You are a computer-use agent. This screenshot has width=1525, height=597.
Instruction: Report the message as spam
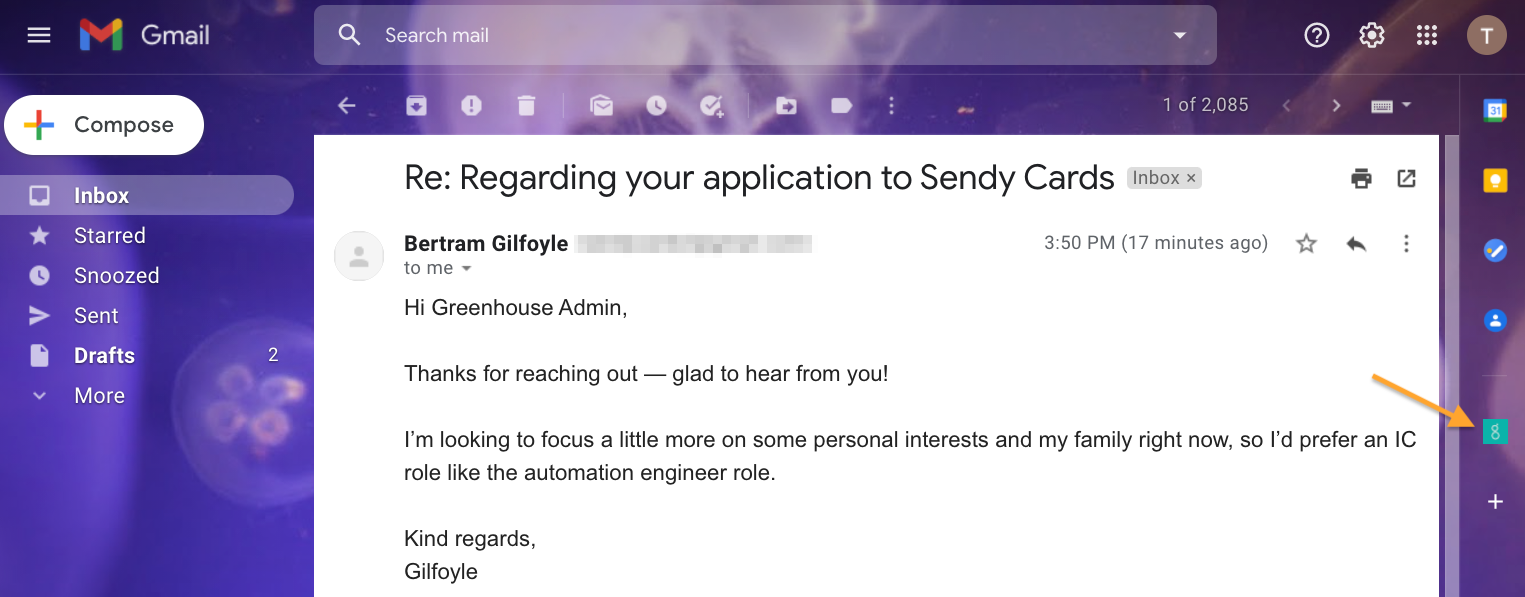[x=471, y=105]
